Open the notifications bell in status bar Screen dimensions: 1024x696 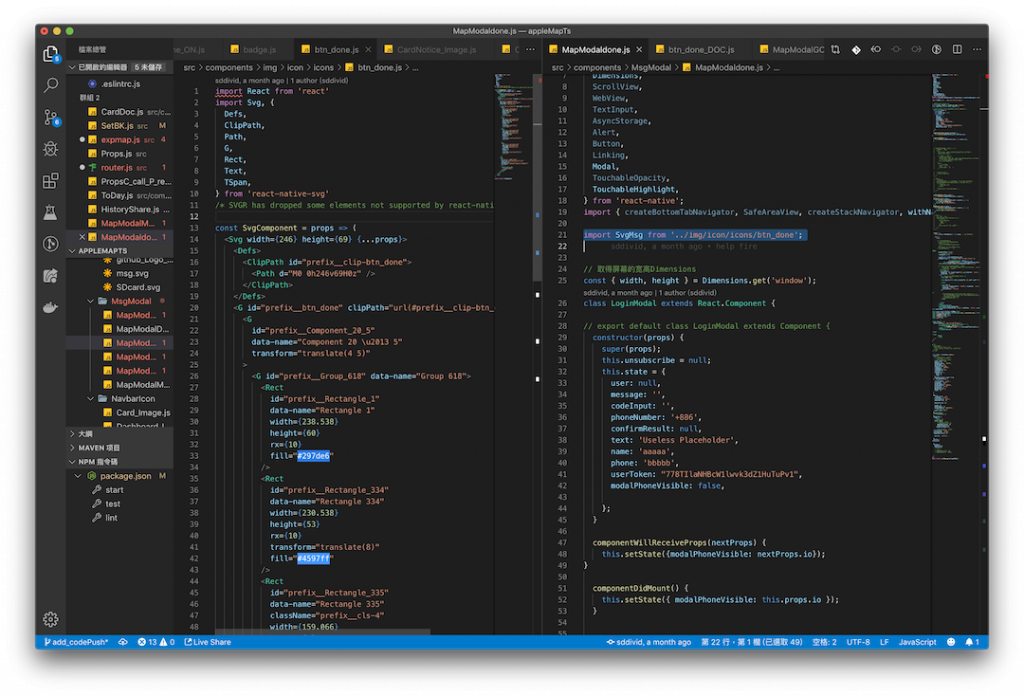(x=972, y=642)
